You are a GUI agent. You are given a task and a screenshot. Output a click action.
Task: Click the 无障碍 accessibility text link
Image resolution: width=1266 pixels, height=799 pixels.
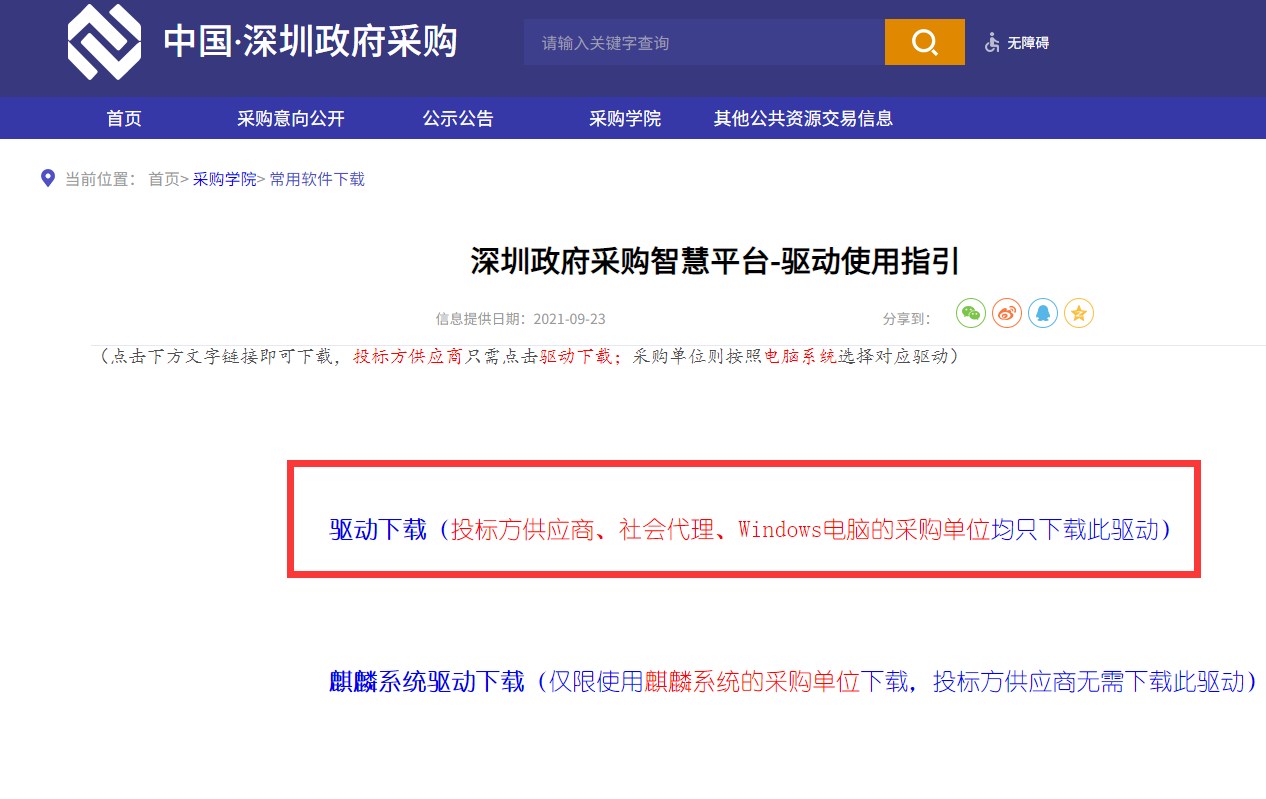pos(1028,43)
